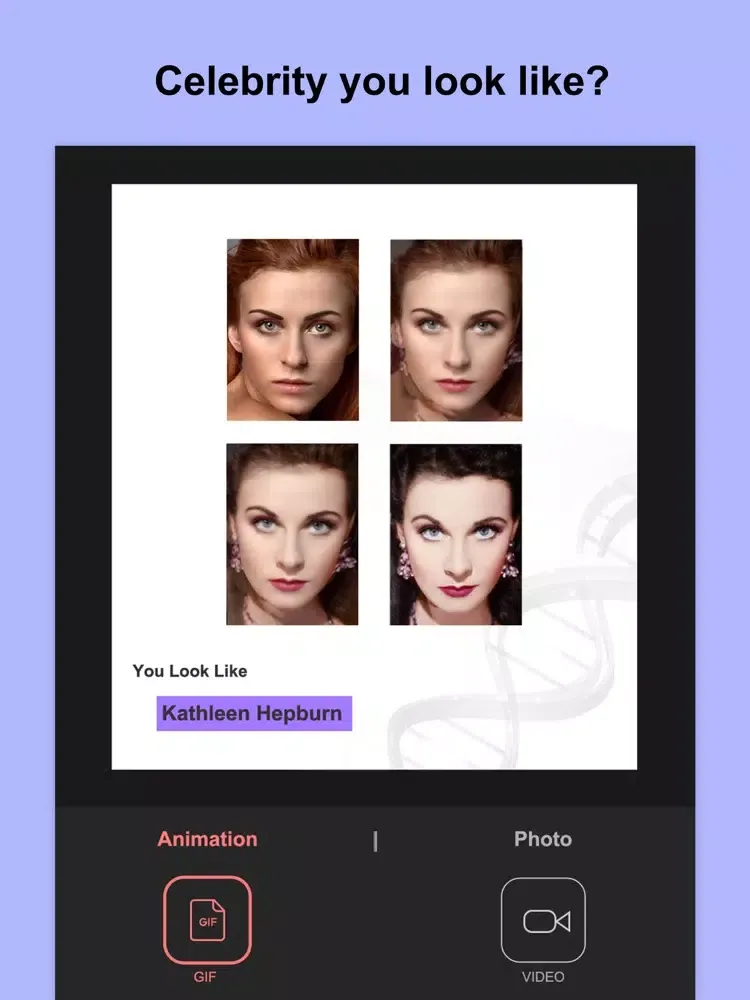Open the bottom-left morphed face photo
Viewport: 750px width, 1000px height.
point(292,534)
